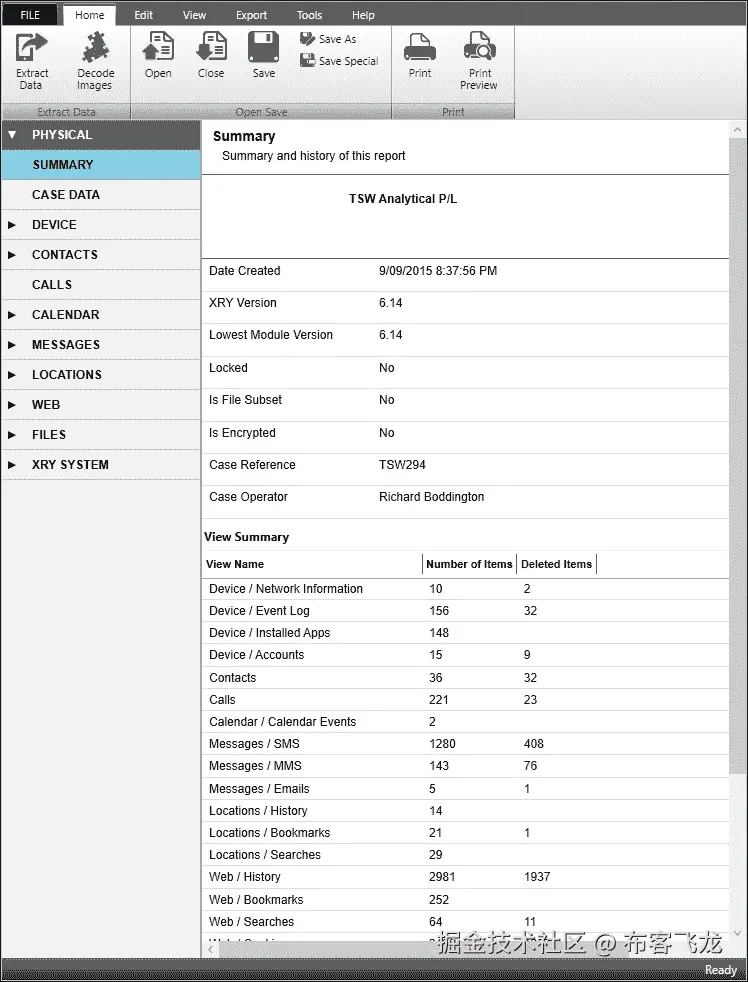Select CALLS in the sidebar

click(101, 285)
